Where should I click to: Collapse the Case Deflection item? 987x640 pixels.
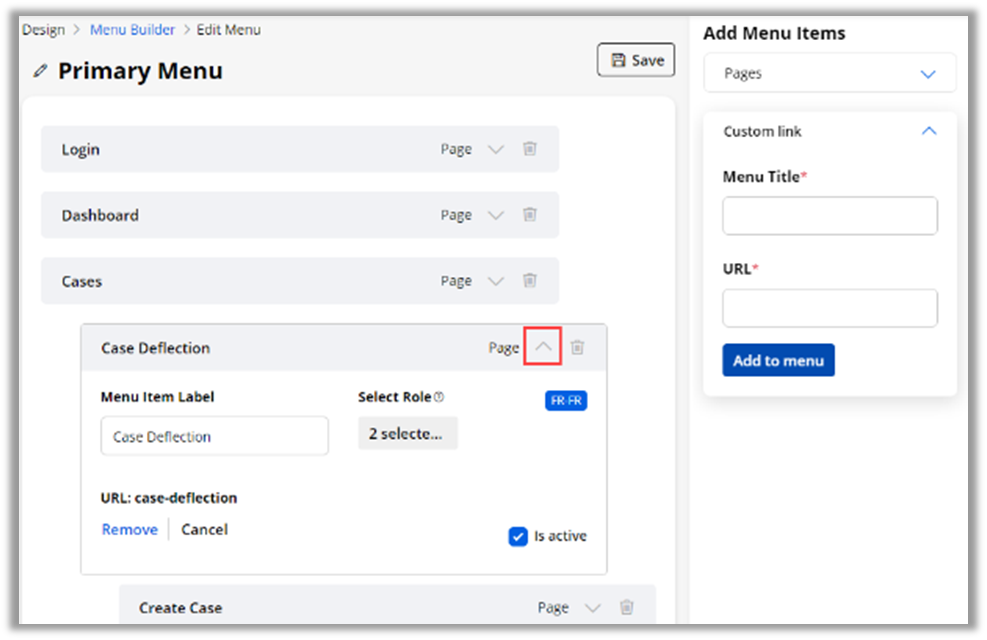543,347
